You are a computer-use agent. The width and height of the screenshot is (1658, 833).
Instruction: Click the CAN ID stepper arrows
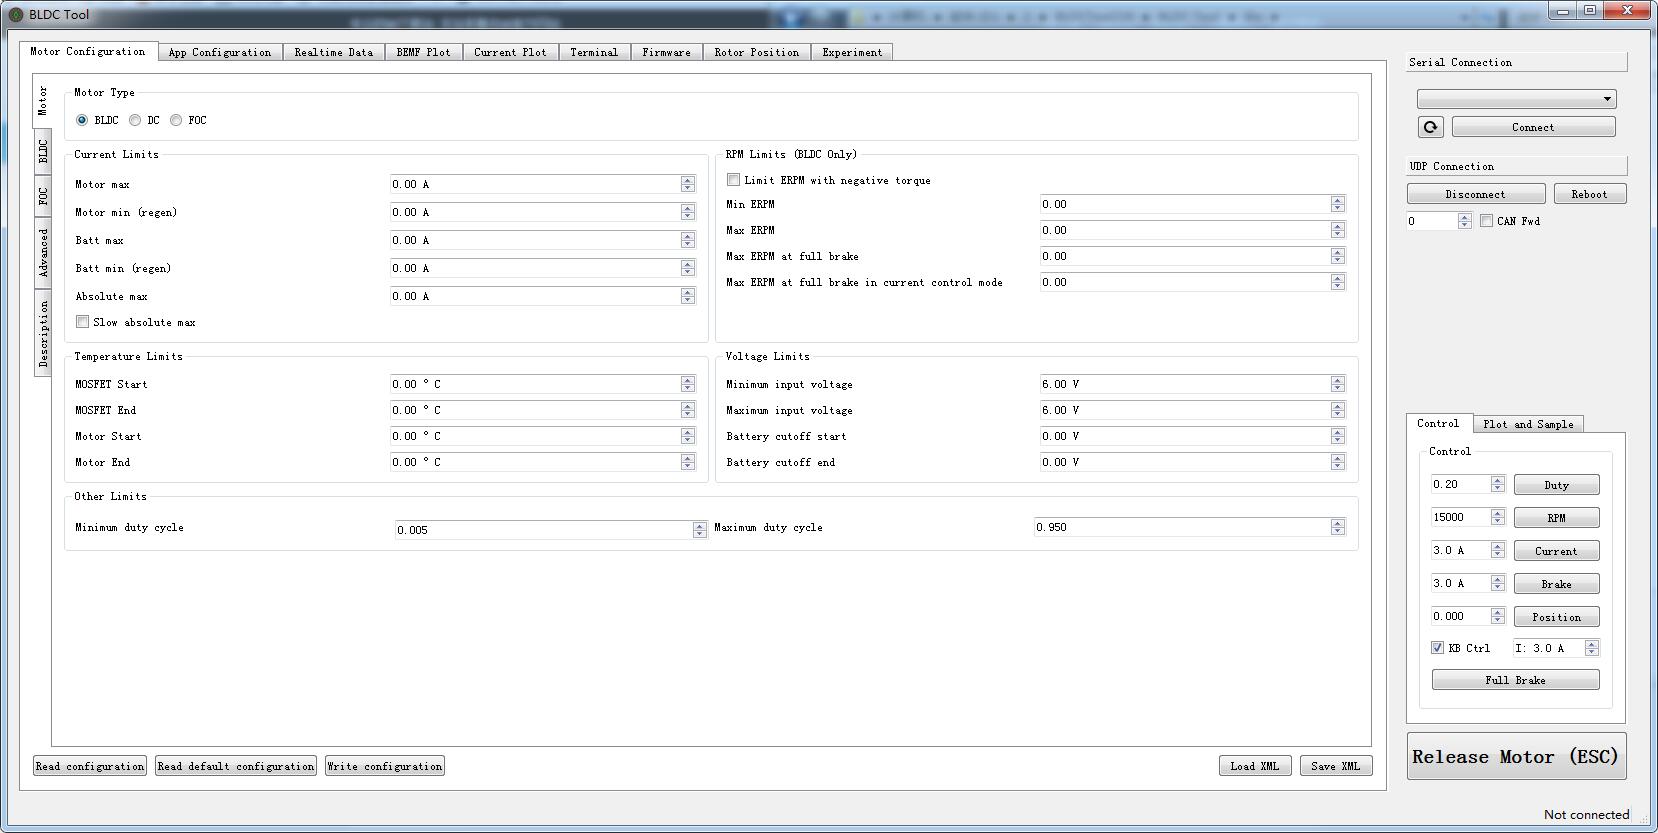pyautogui.click(x=1465, y=221)
